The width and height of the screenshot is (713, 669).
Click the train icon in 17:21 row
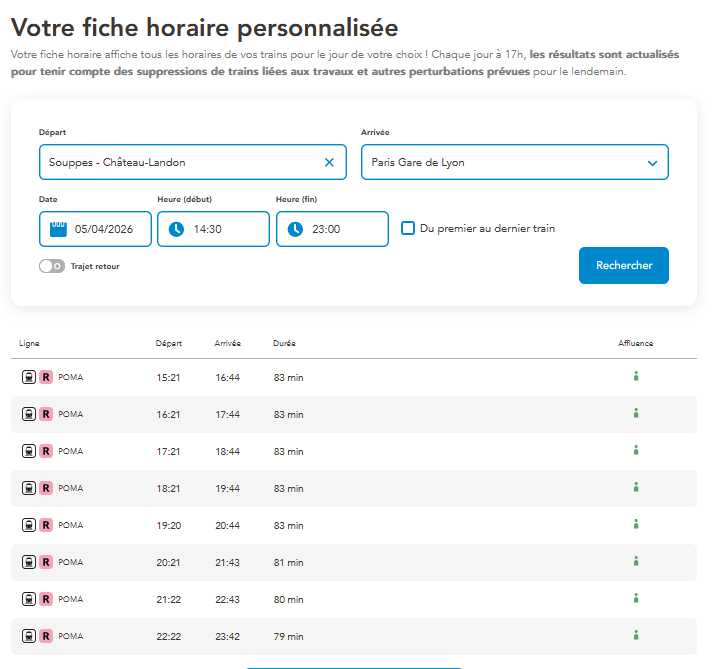pyautogui.click(x=29, y=451)
